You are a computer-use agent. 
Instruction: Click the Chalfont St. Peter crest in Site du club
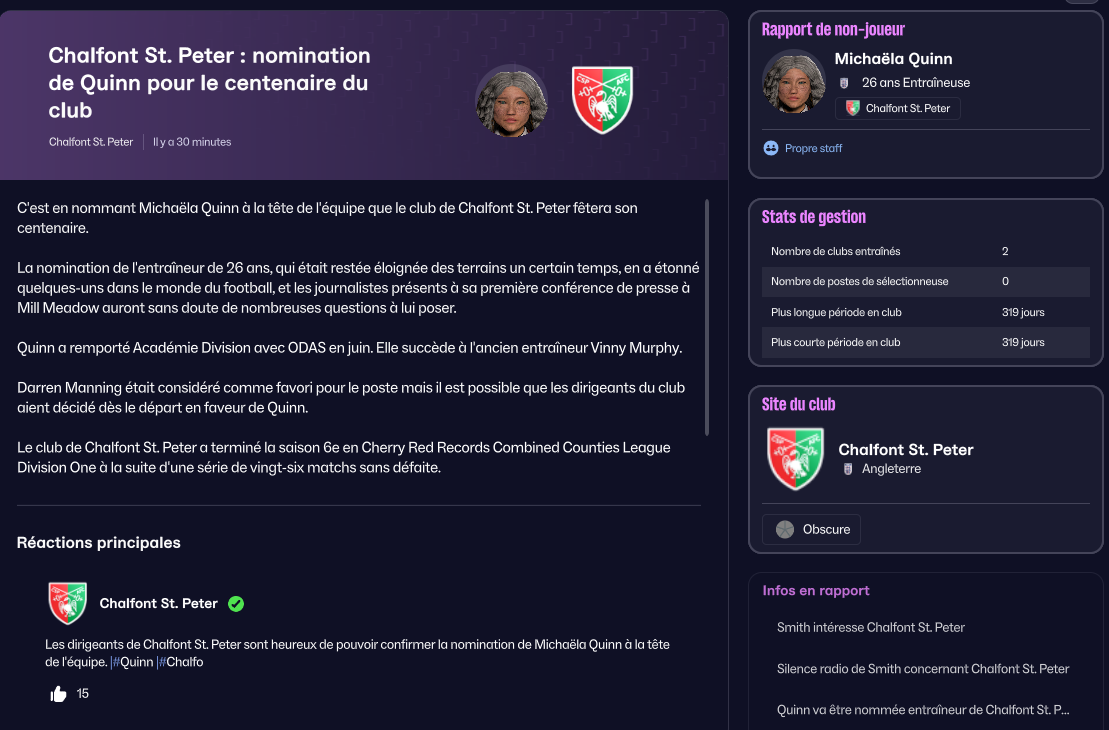[795, 458]
